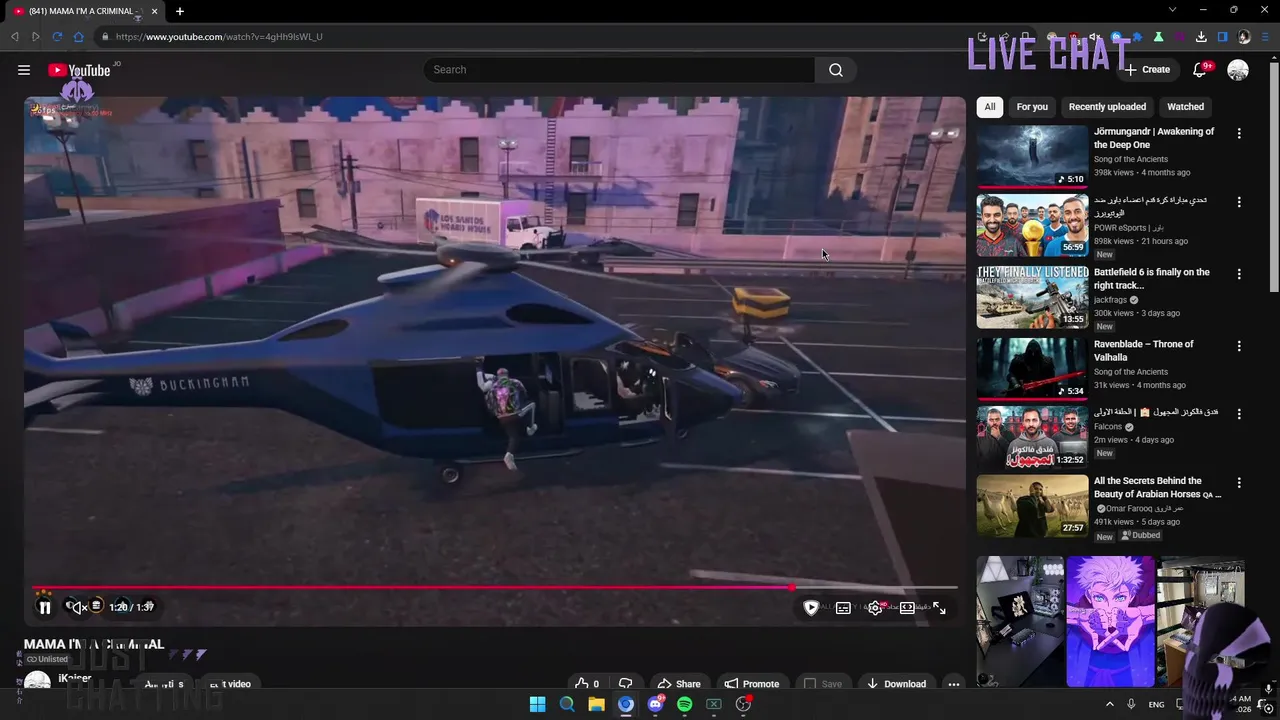Open Battlefield 6 video thumbnail

pos(1032,297)
